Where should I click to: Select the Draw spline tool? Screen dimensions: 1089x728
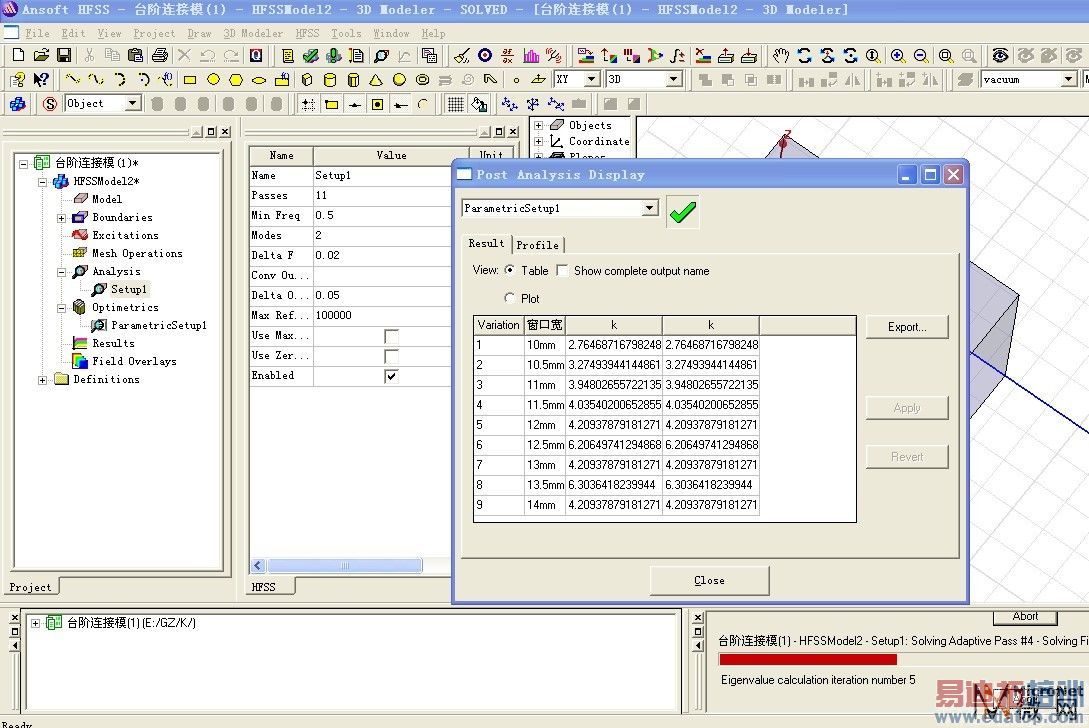[x=96, y=80]
